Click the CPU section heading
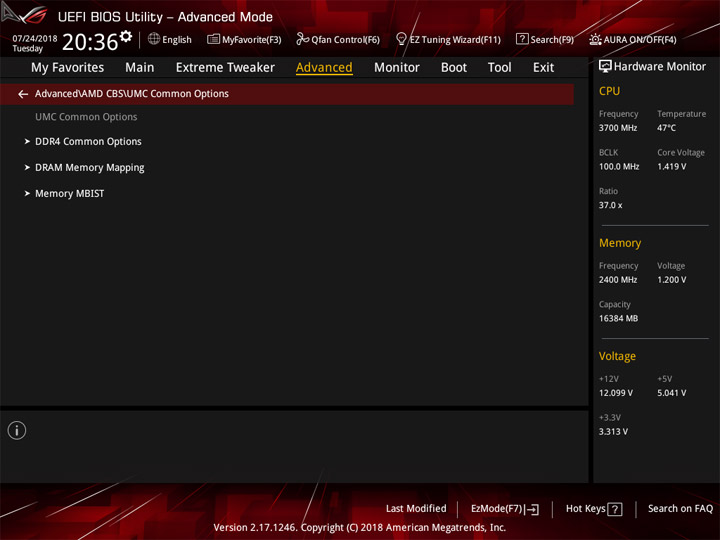 pyautogui.click(x=609, y=91)
